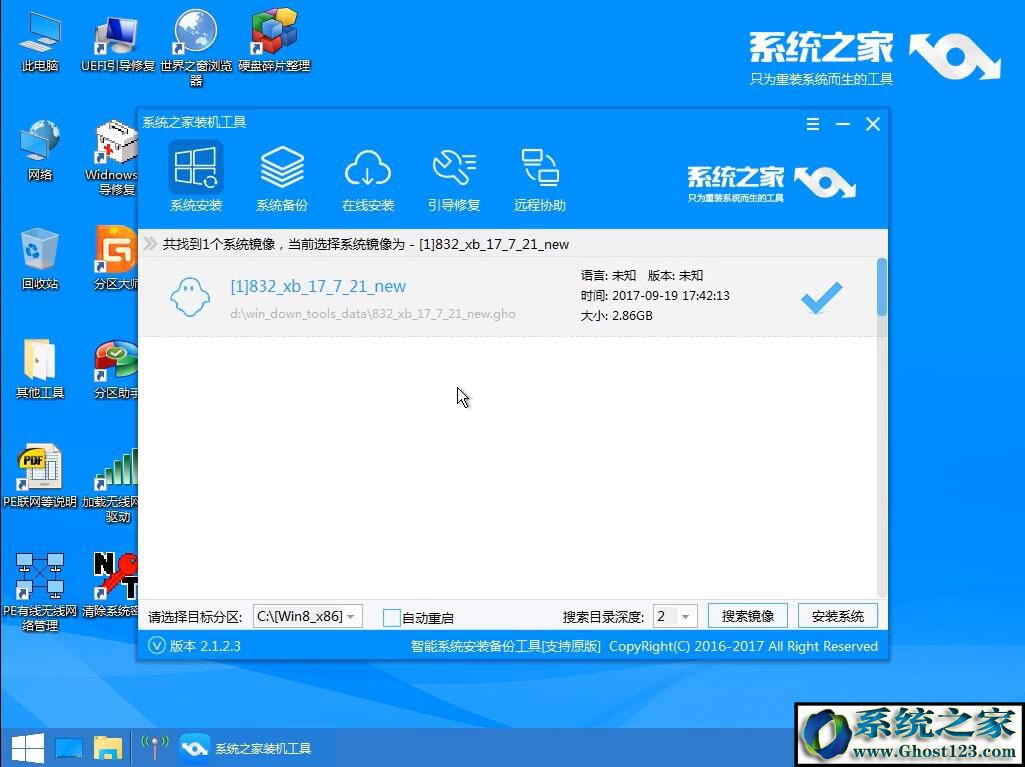The image size is (1025, 767).
Task: Minimize the 系统之家装机工具 window
Action: pos(843,124)
